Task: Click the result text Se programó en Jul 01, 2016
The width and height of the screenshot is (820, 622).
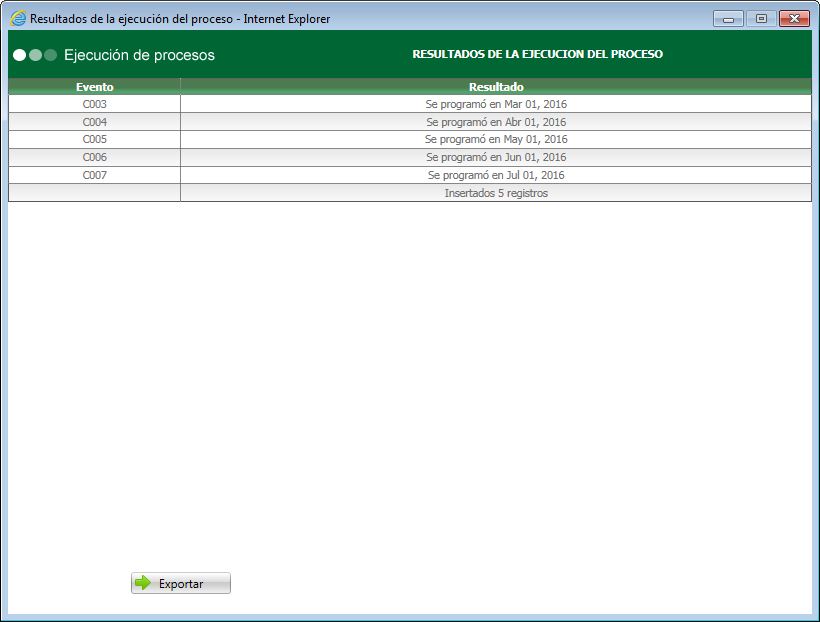Action: (x=497, y=175)
